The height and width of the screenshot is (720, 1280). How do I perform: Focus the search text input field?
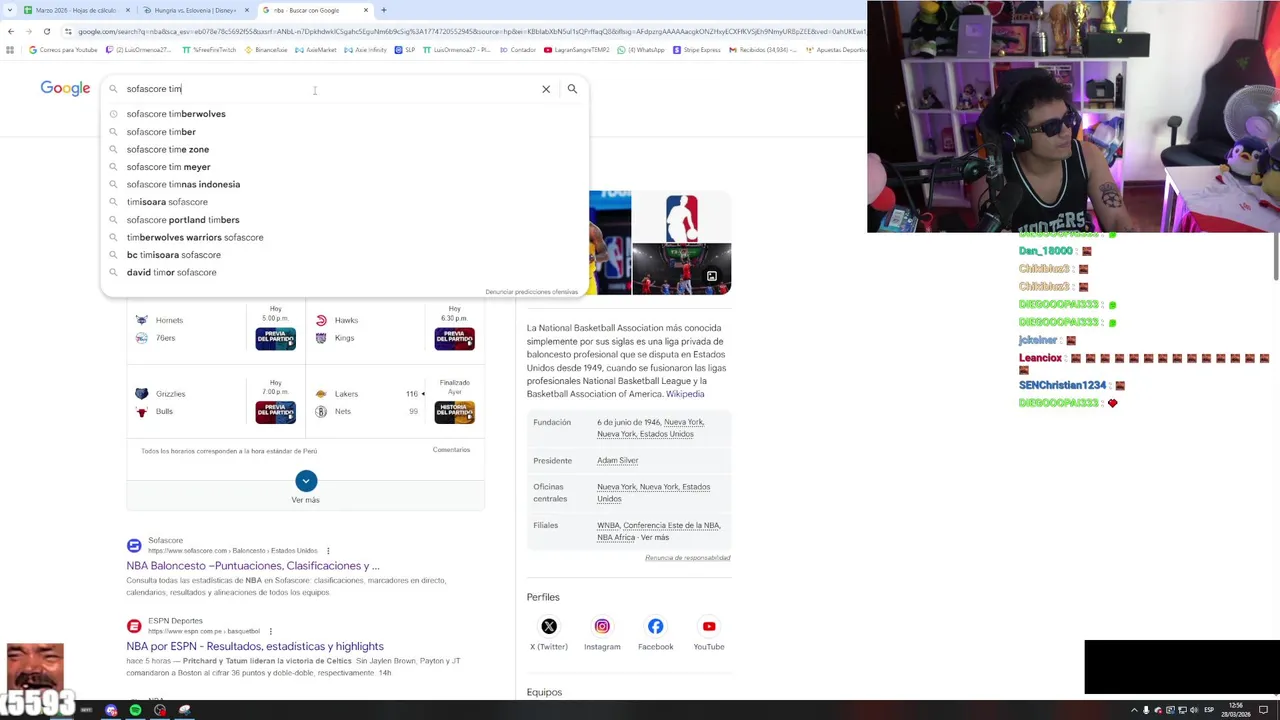click(x=330, y=89)
